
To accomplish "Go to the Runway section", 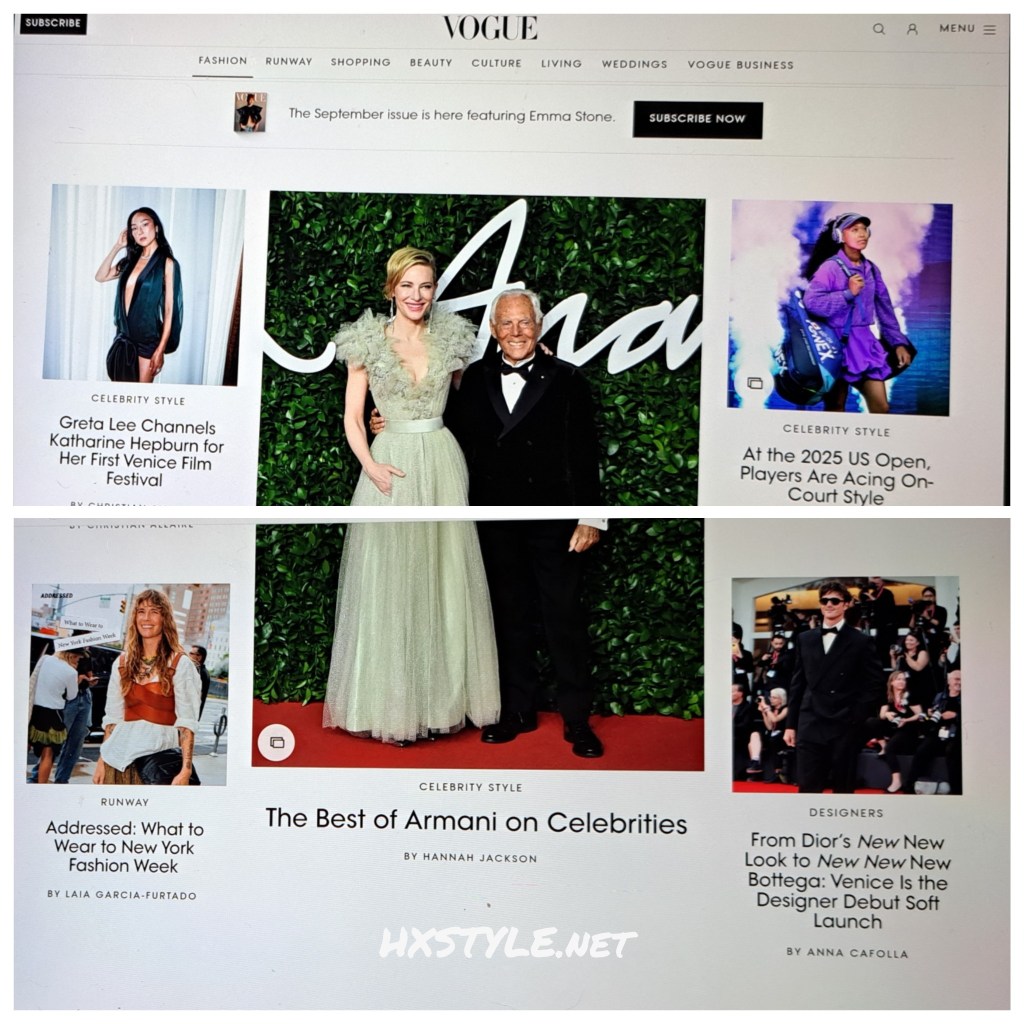I will click(x=289, y=62).
